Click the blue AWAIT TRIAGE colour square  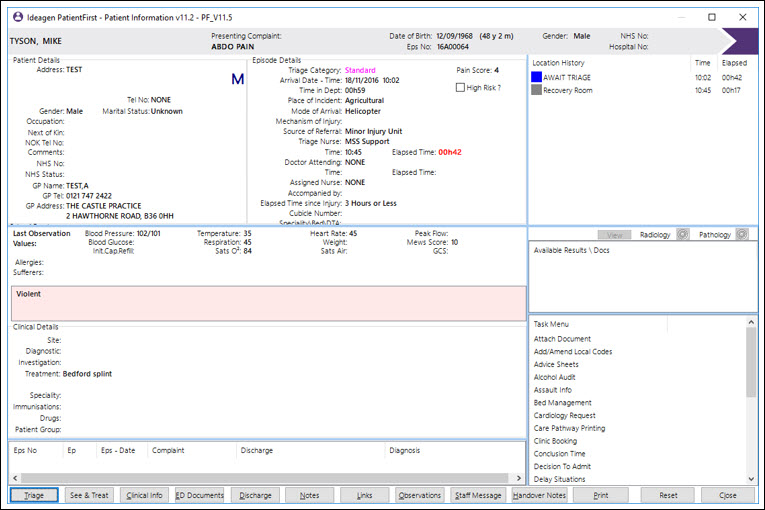click(x=536, y=77)
